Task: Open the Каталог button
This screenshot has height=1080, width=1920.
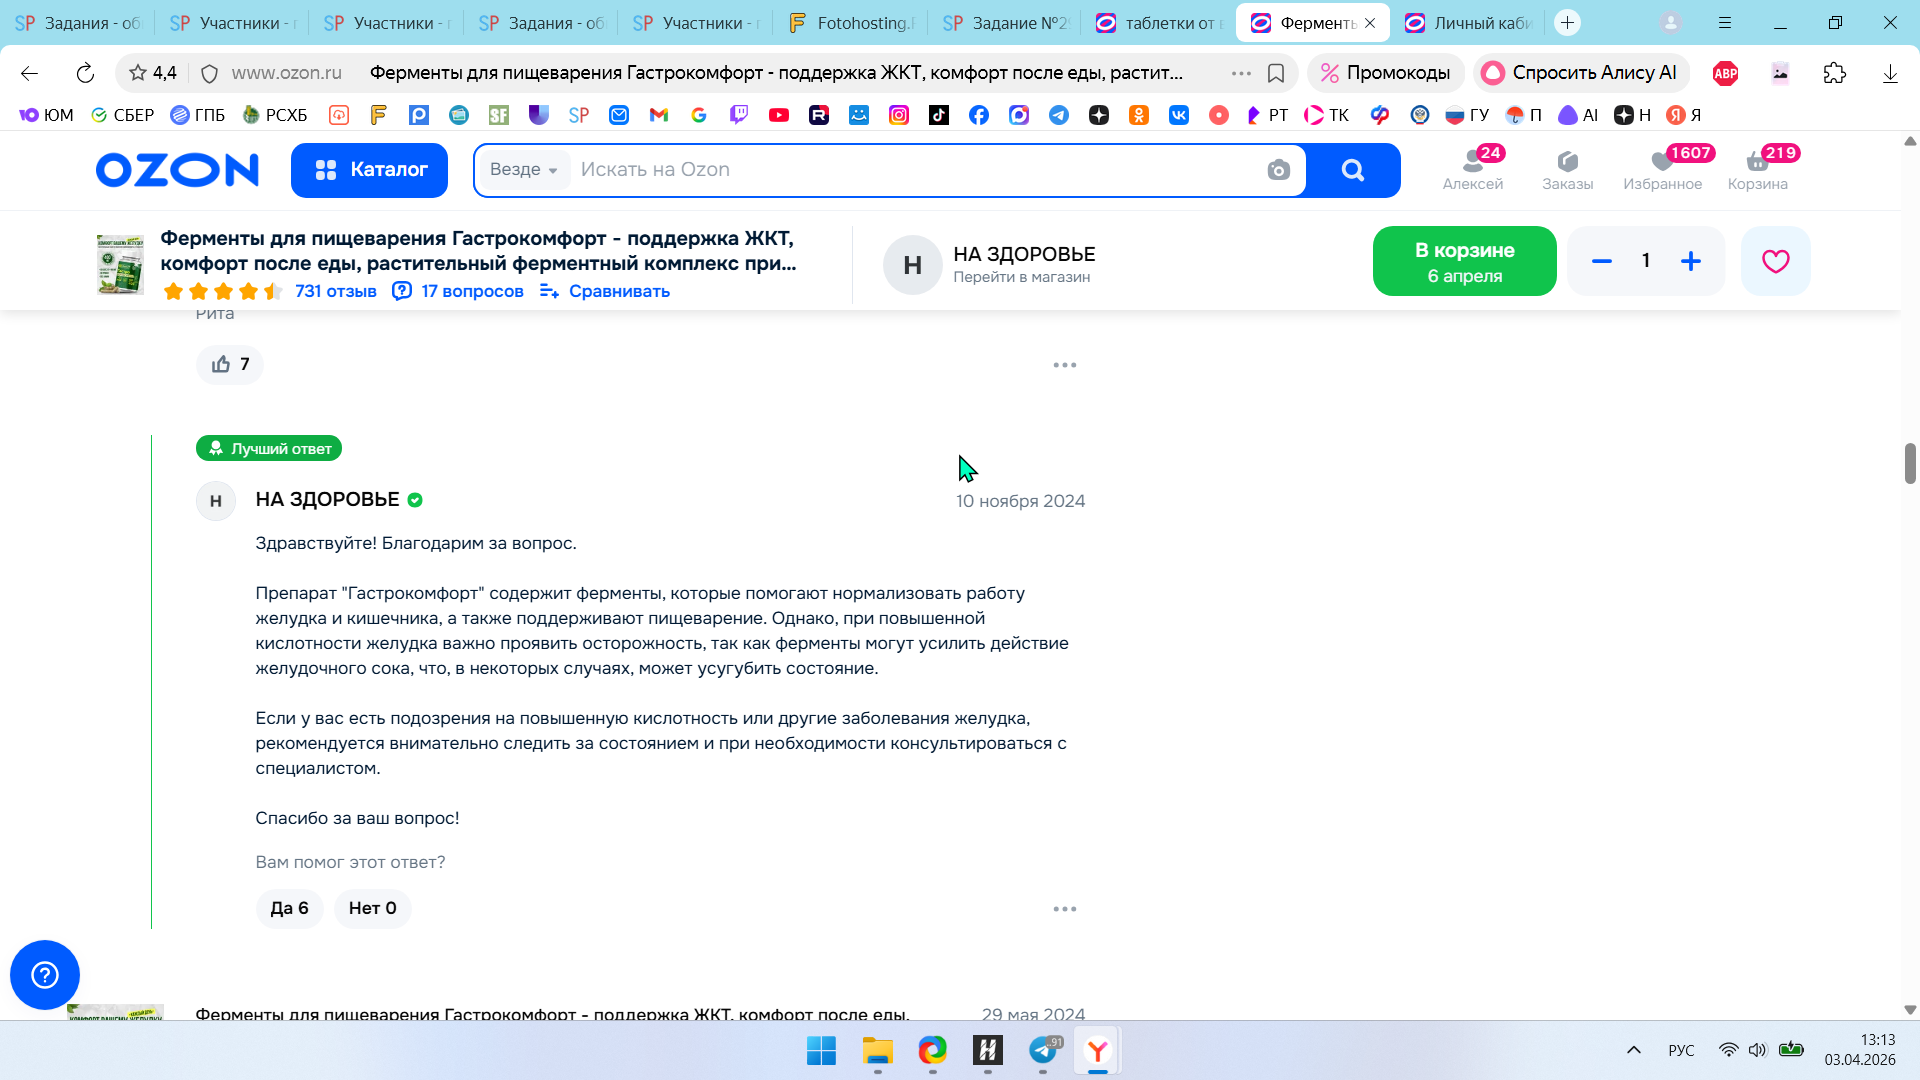Action: point(369,170)
